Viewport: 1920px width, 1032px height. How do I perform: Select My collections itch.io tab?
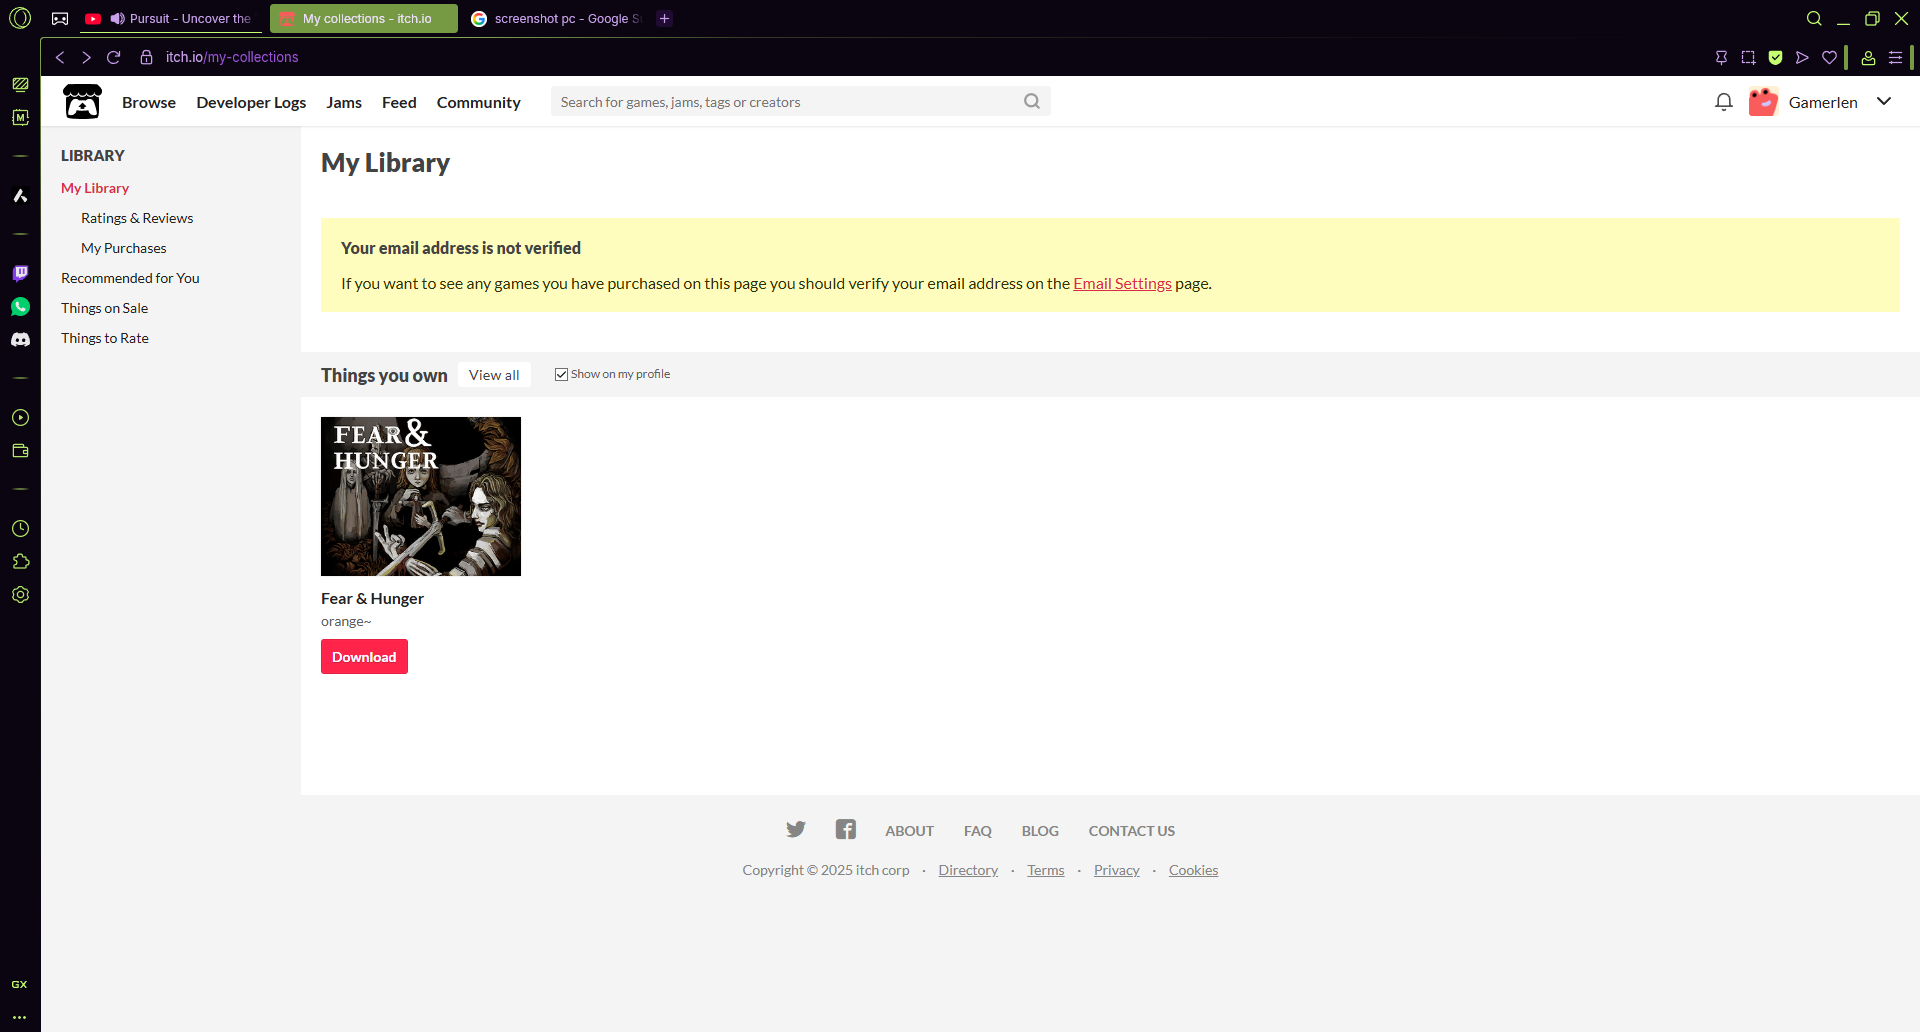[364, 18]
